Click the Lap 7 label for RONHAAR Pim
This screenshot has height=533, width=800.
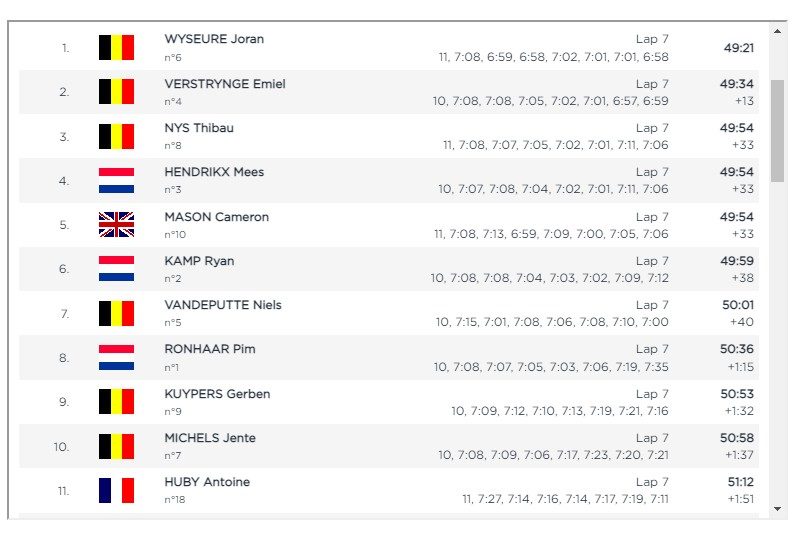[652, 349]
